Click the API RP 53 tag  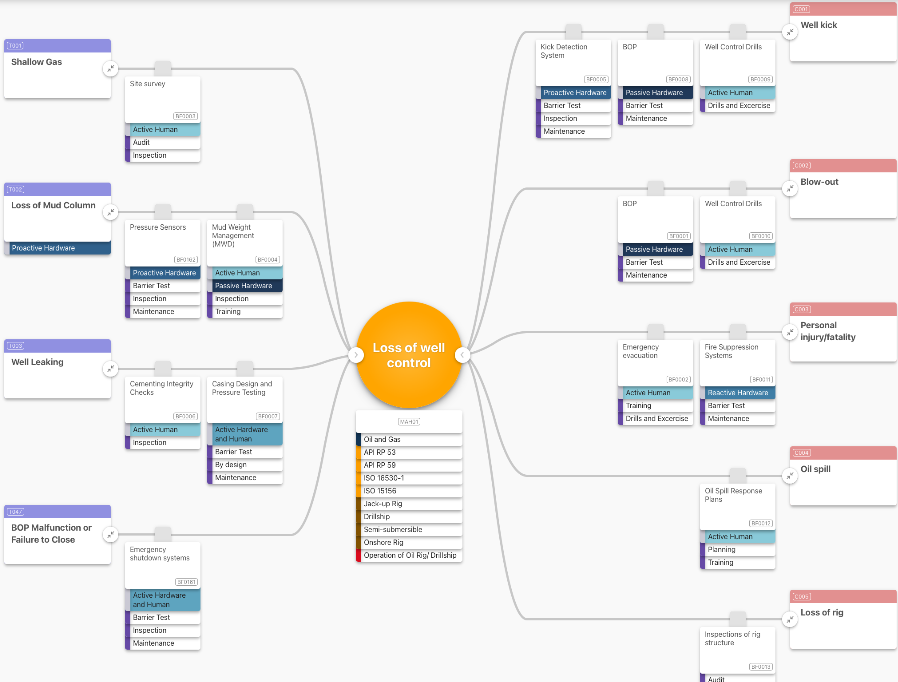[x=409, y=452]
